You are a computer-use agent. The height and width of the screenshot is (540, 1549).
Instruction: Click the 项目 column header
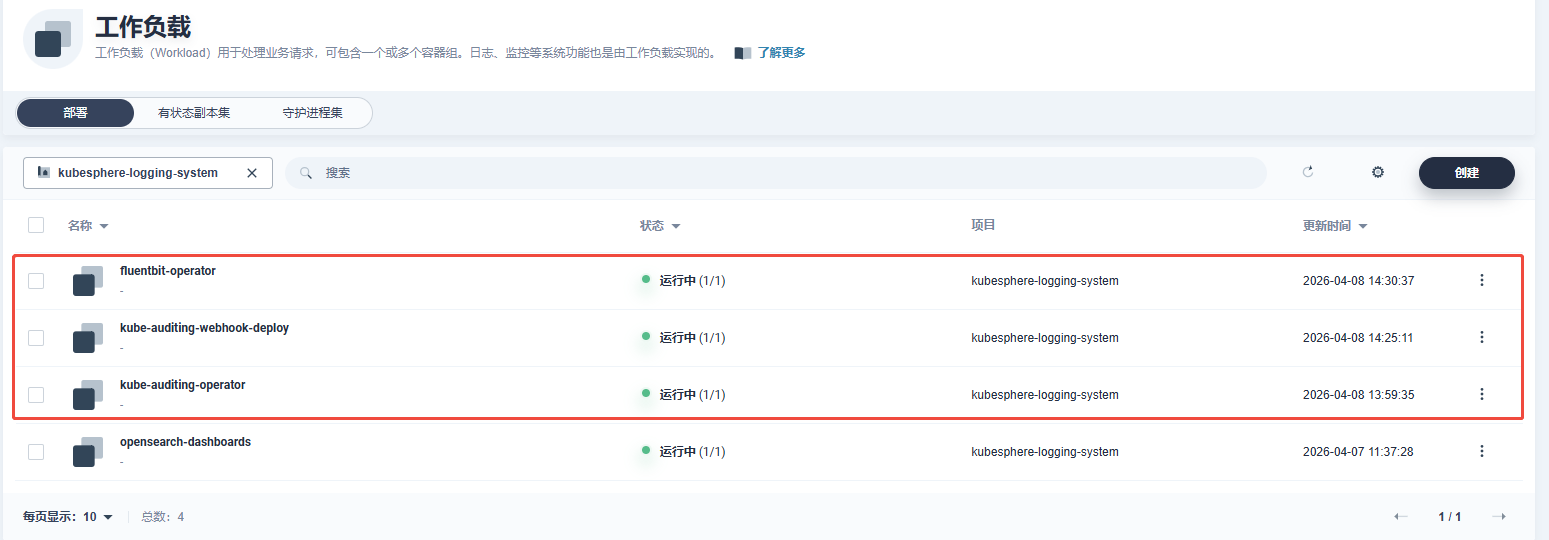(984, 225)
